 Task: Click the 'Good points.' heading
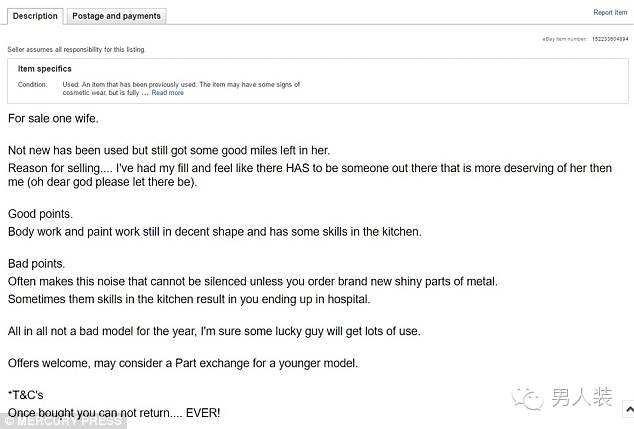40,214
